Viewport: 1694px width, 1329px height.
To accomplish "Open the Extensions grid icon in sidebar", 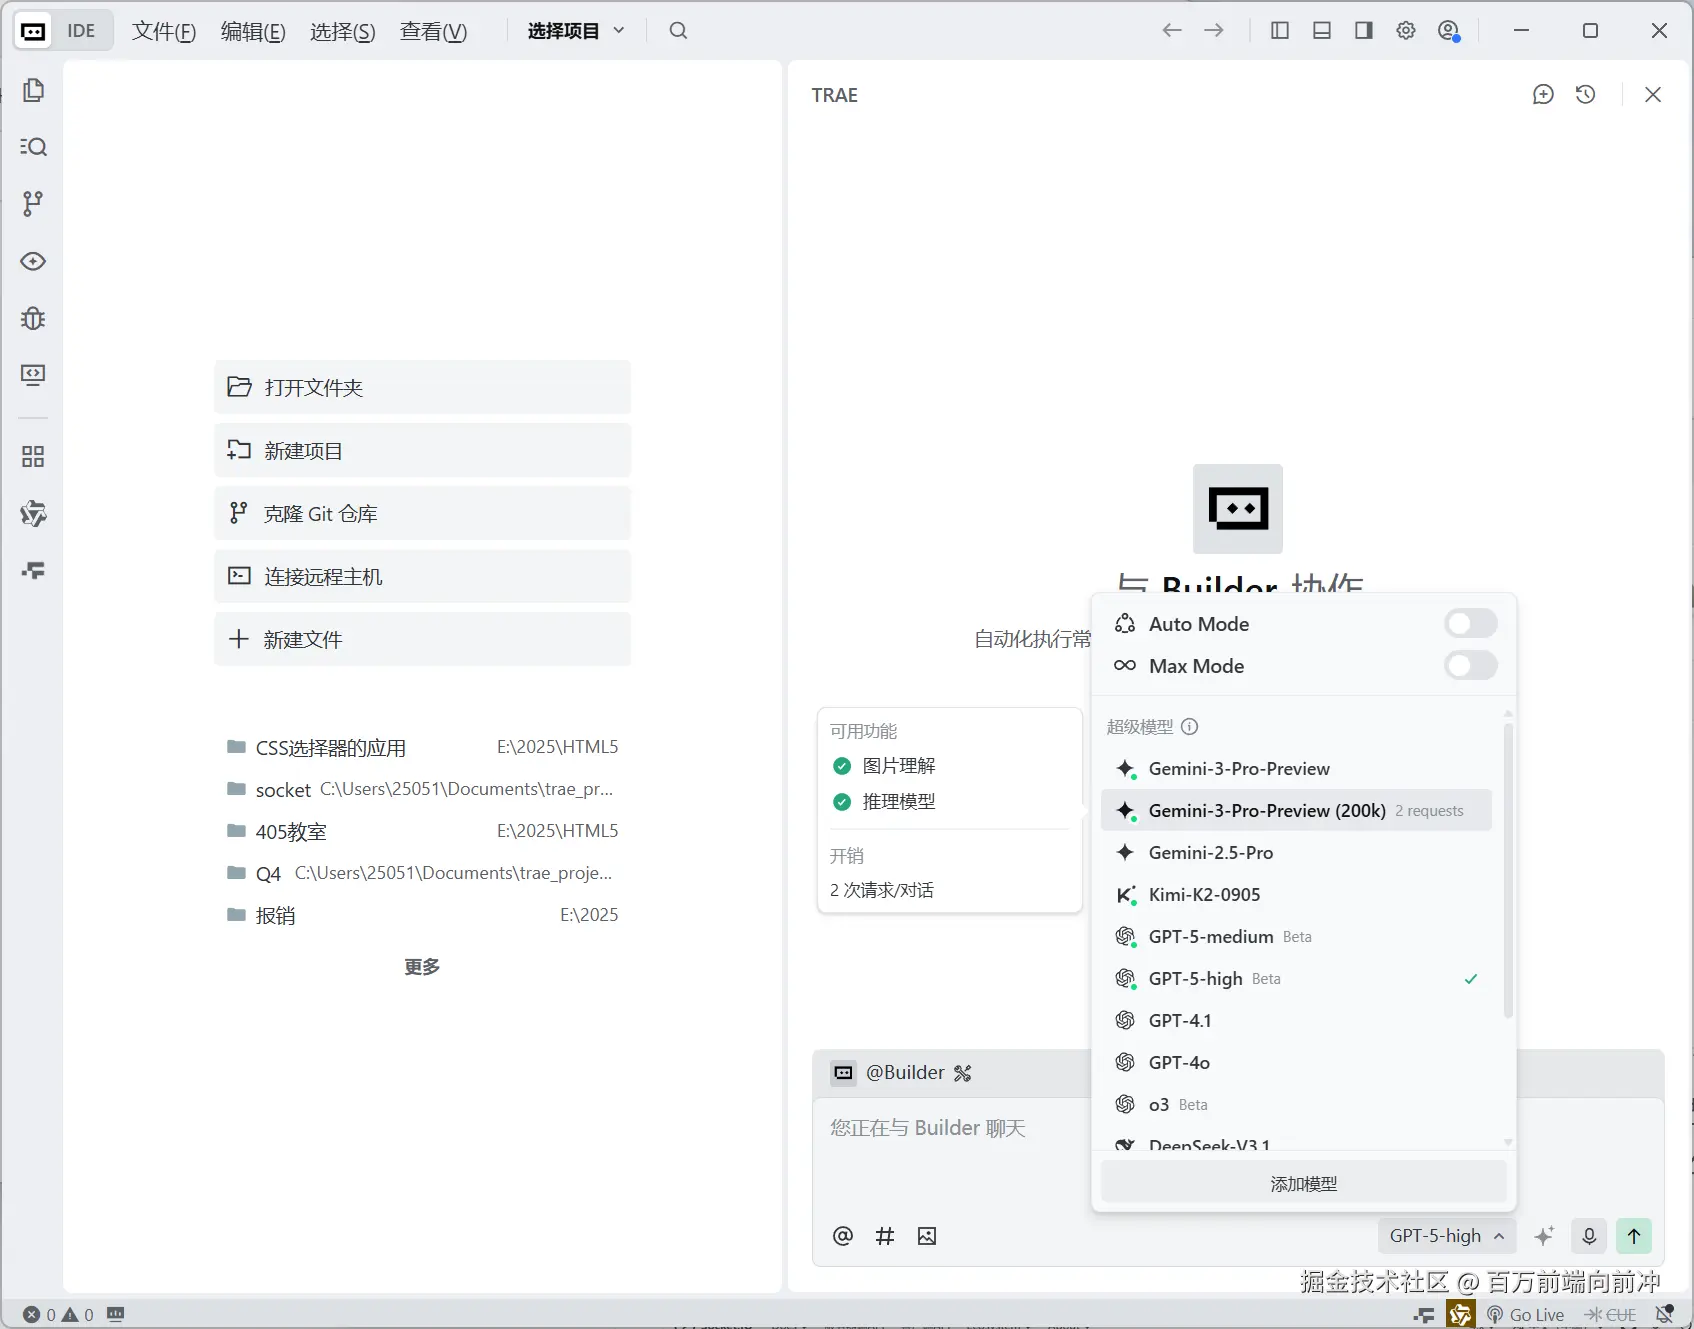I will coord(33,457).
